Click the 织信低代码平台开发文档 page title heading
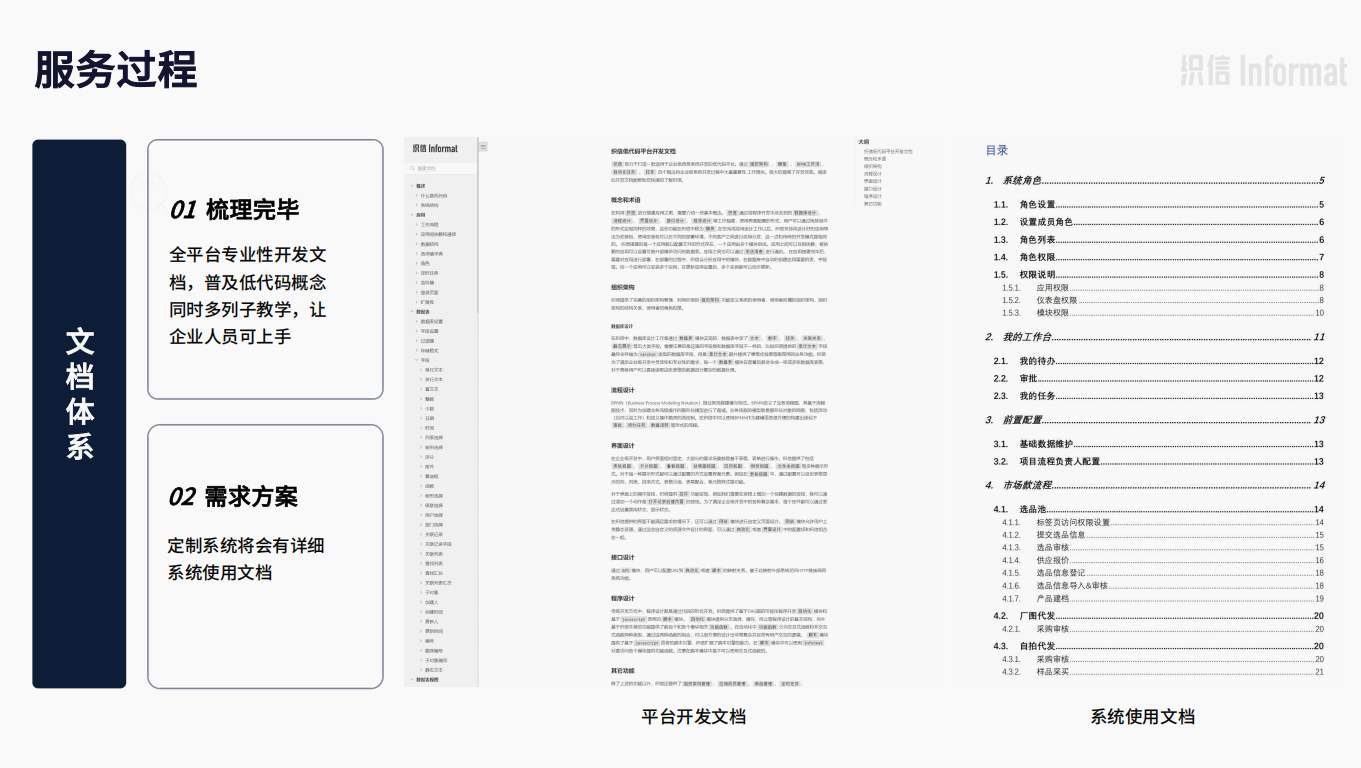The width and height of the screenshot is (1361, 768). tap(643, 151)
